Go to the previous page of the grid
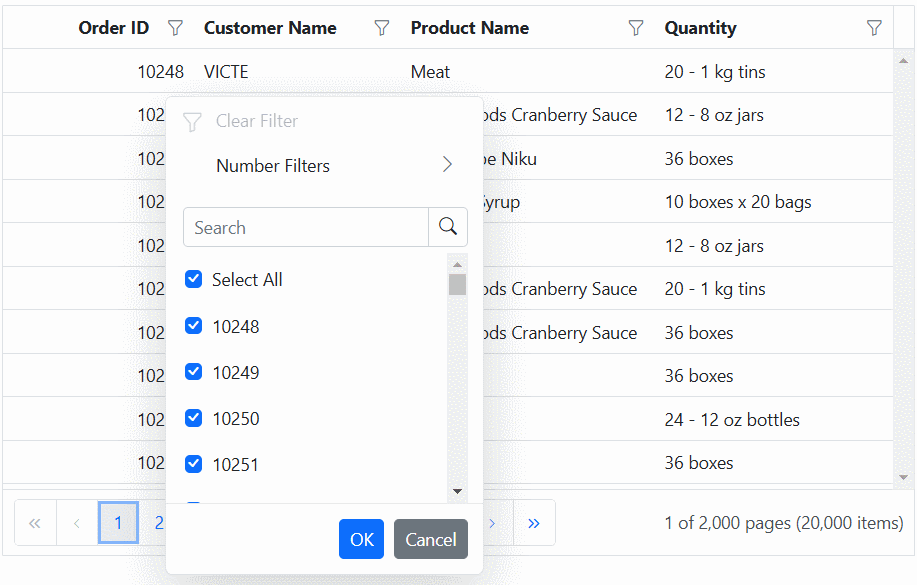917x585 pixels. point(77,523)
